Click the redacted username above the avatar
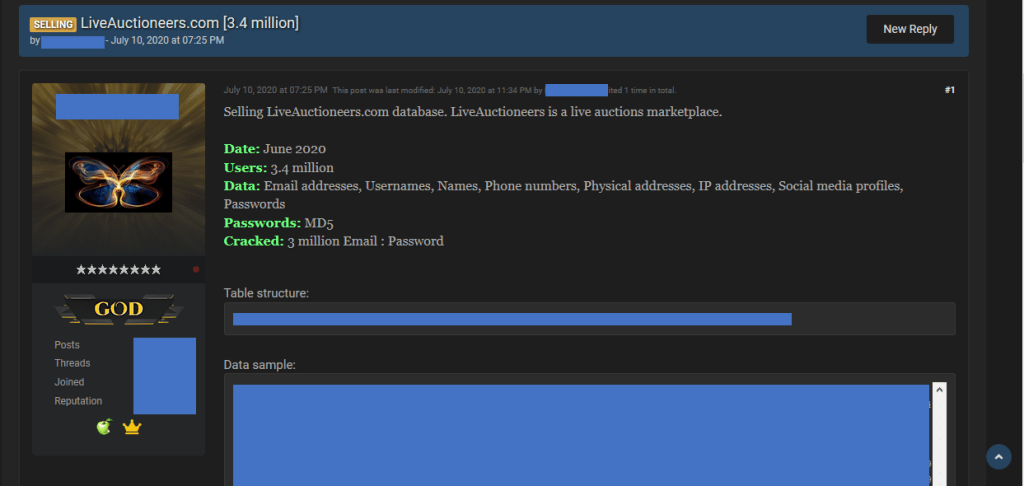 pyautogui.click(x=117, y=107)
